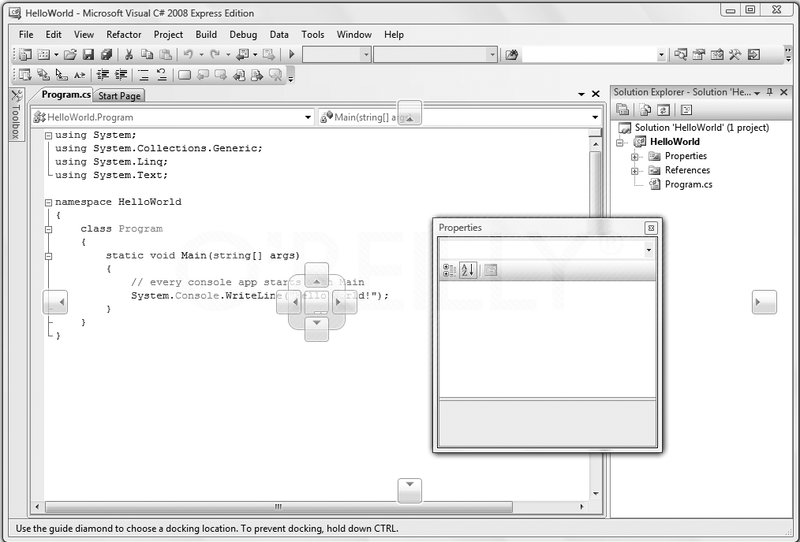This screenshot has height=542, width=800.
Task: Click the Undo arrow icon
Action: click(188, 54)
